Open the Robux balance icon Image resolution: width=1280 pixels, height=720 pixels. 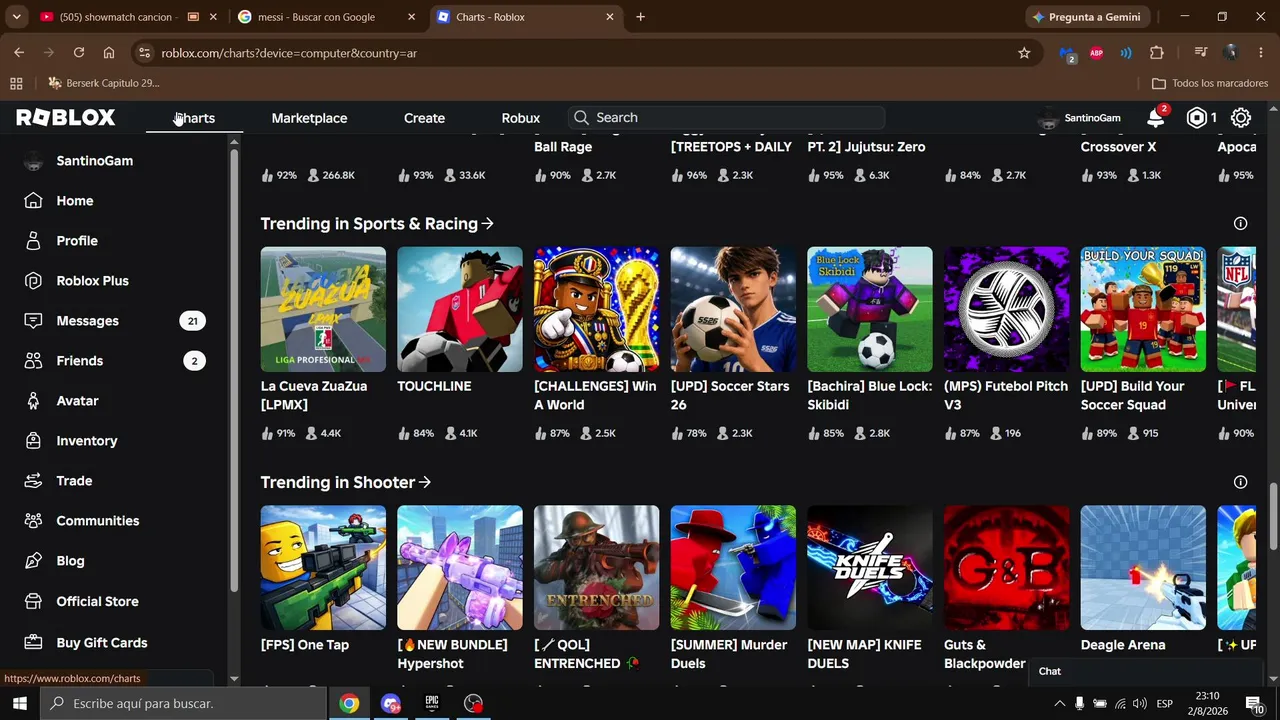pos(1197,118)
